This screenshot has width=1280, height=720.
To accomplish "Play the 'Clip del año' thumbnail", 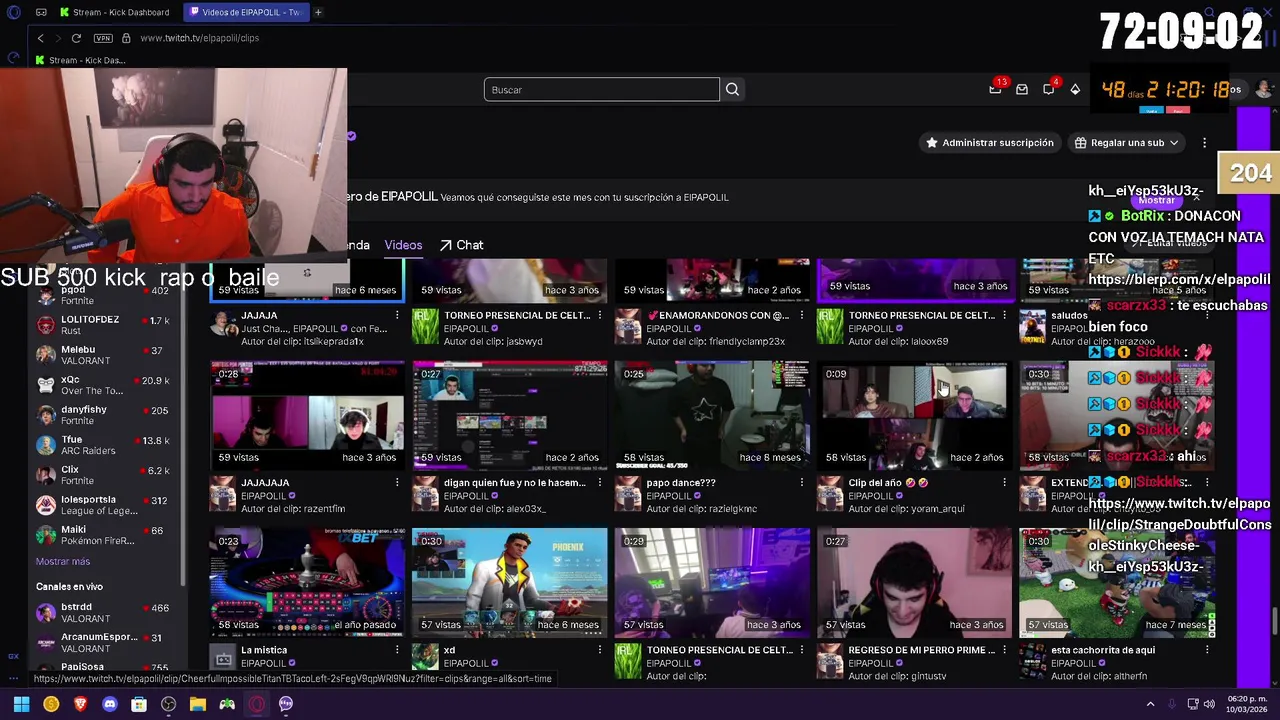I will coord(915,415).
